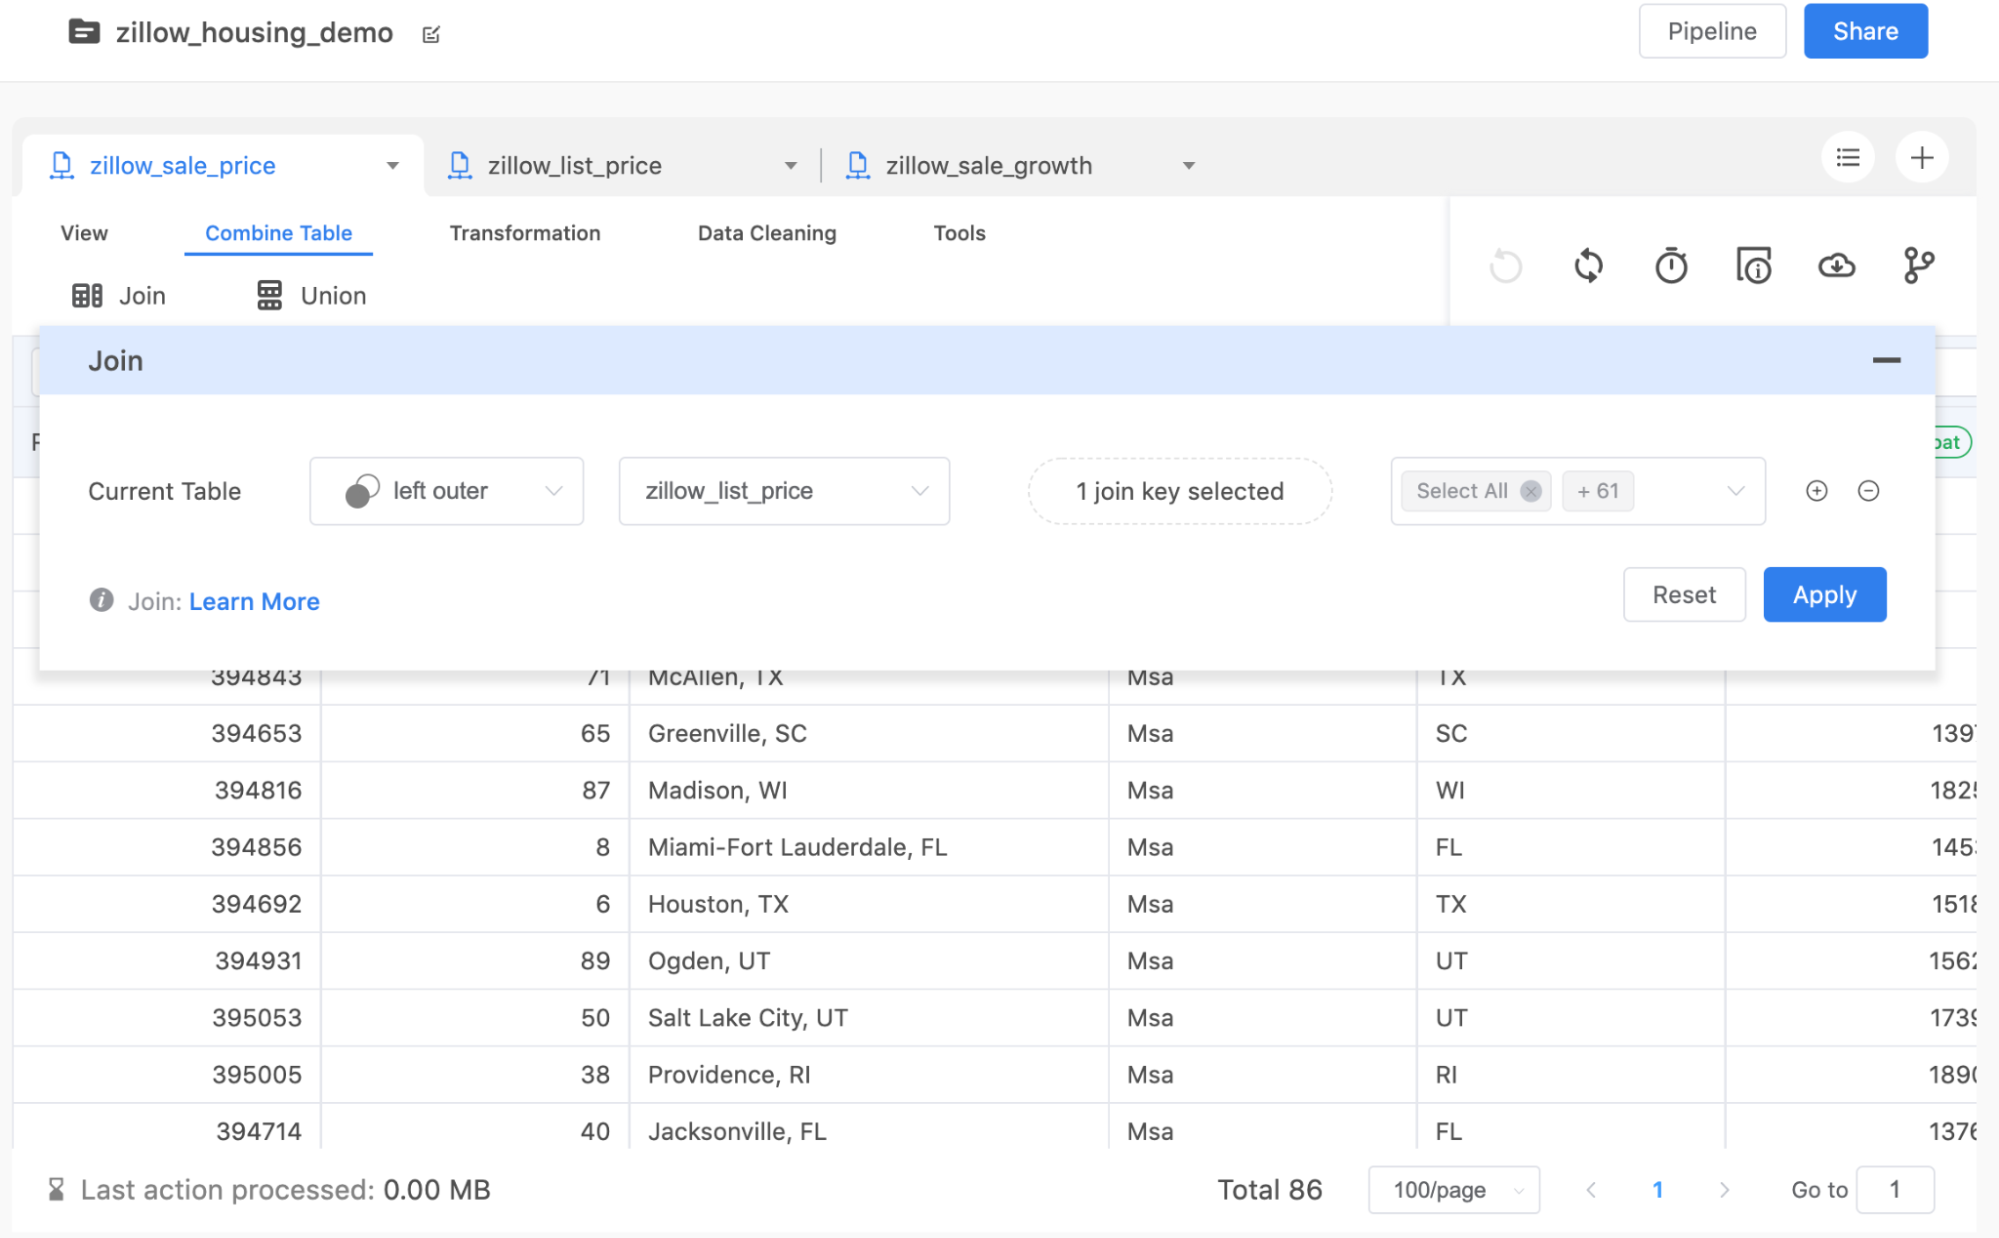
Task: Open the left outer join type dropdown
Action: pos(446,491)
